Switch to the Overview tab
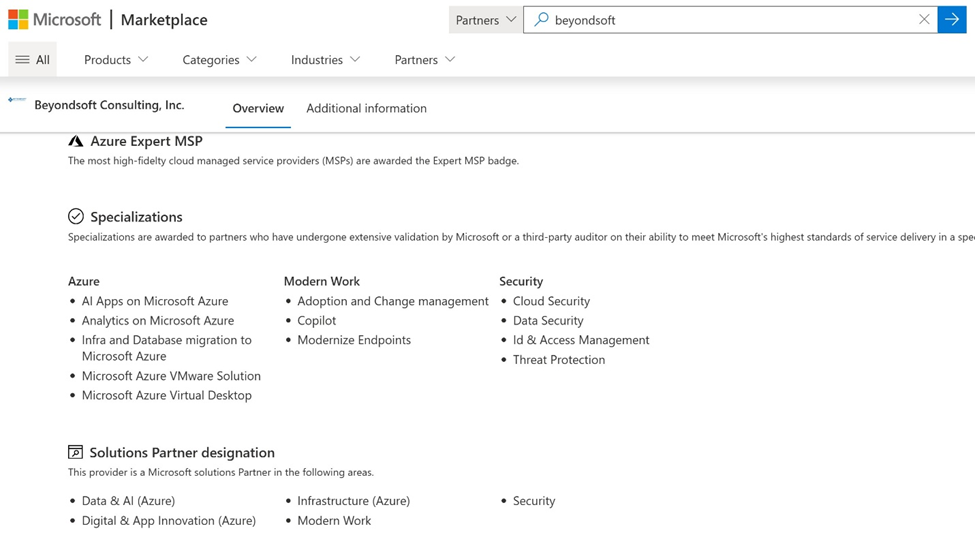 pyautogui.click(x=258, y=108)
